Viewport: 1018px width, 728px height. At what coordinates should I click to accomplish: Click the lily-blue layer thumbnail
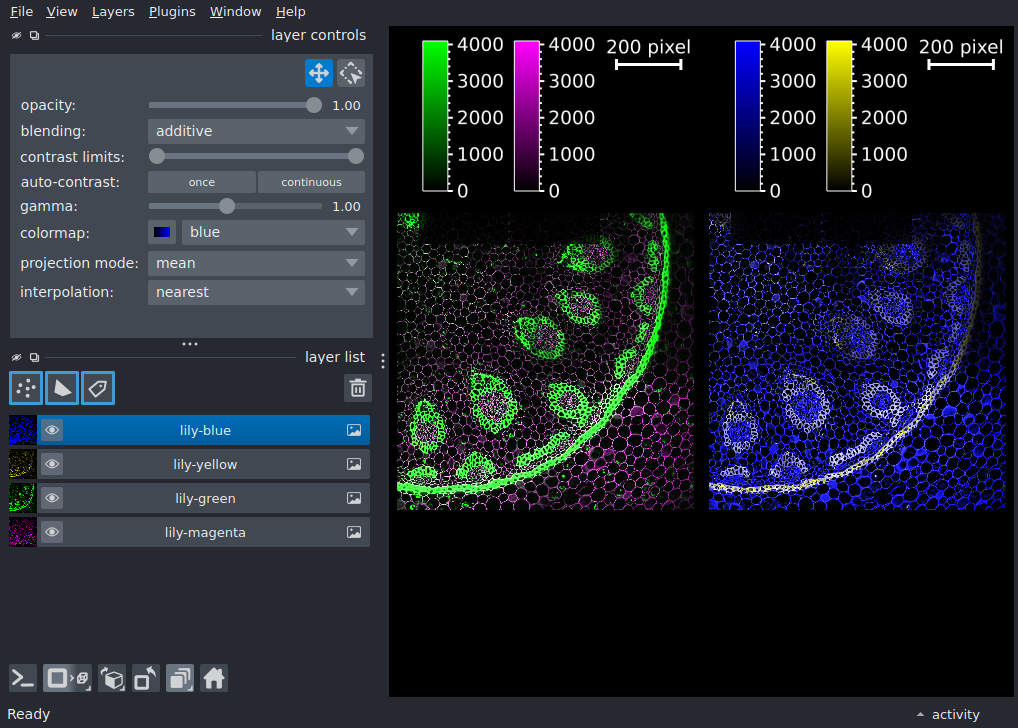click(x=23, y=430)
